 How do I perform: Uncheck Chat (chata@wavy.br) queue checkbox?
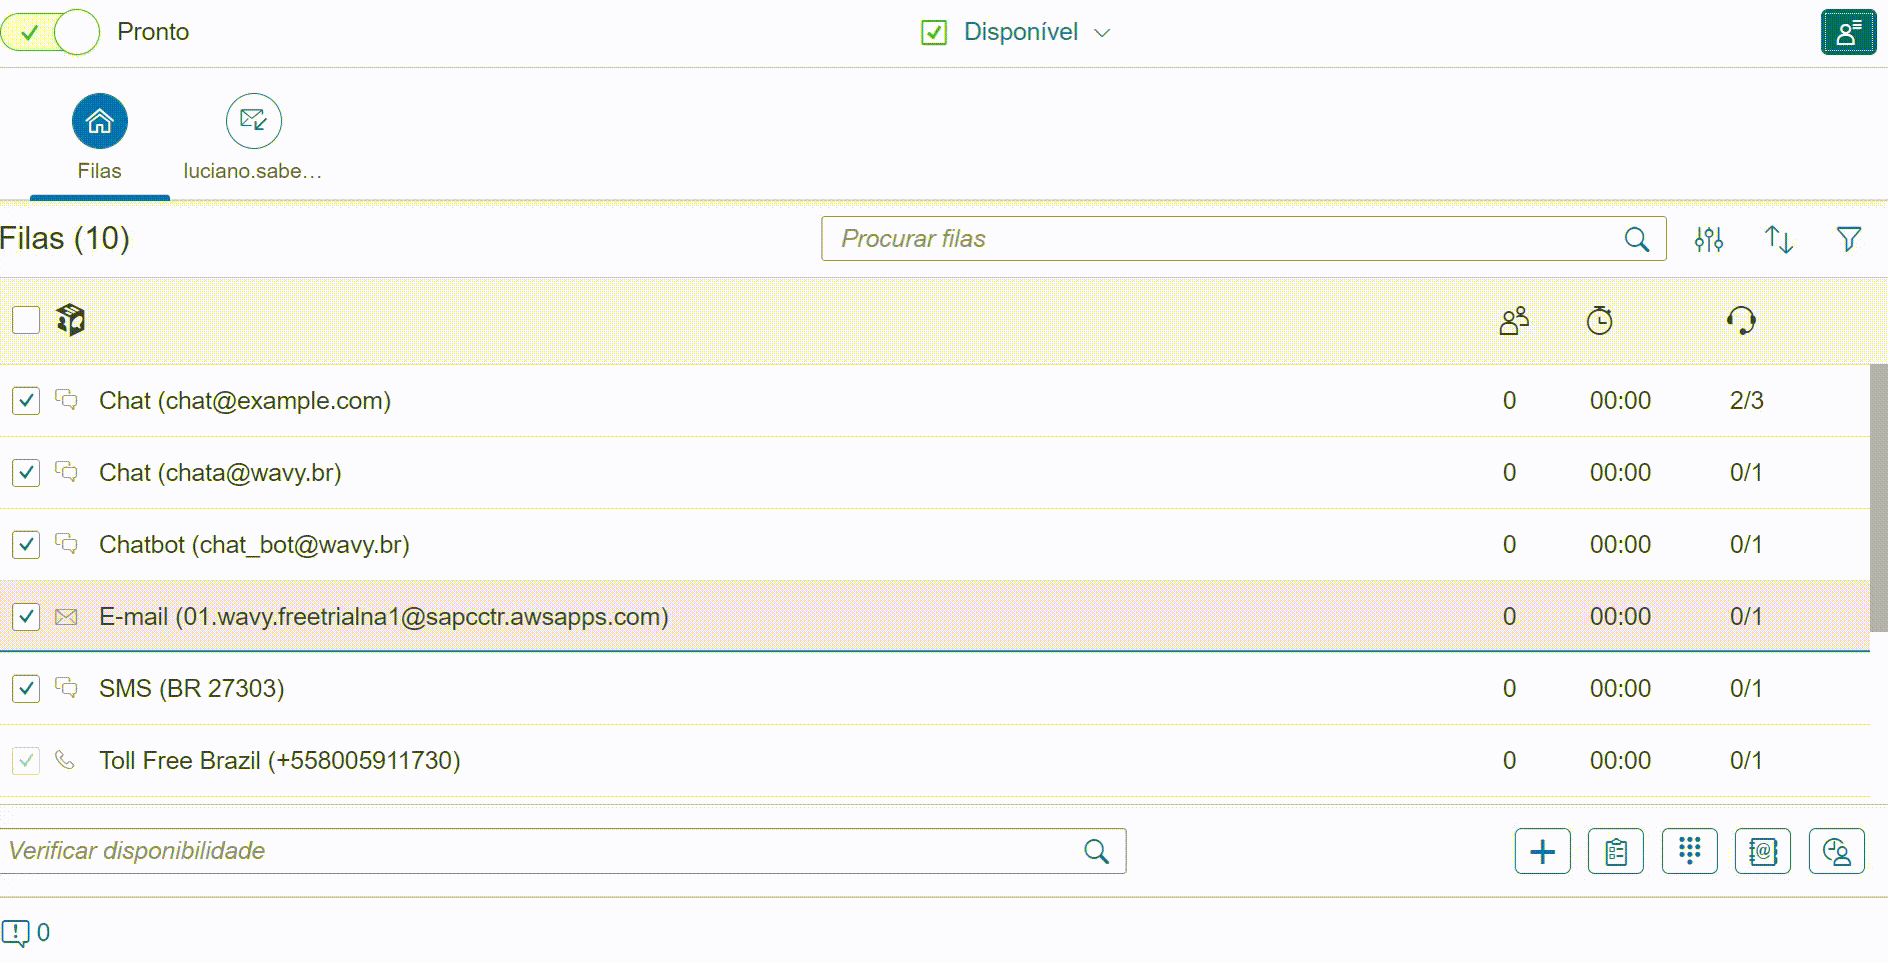[26, 473]
